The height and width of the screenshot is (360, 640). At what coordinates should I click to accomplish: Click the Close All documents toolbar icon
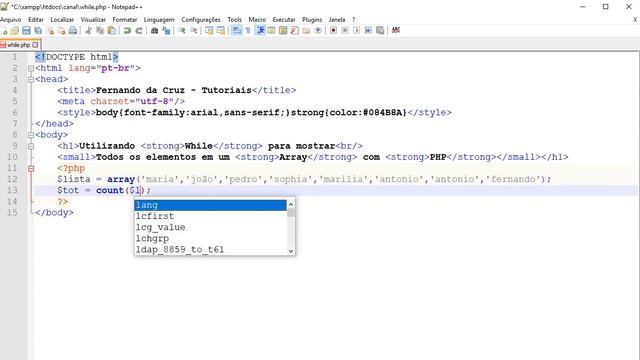point(62,31)
